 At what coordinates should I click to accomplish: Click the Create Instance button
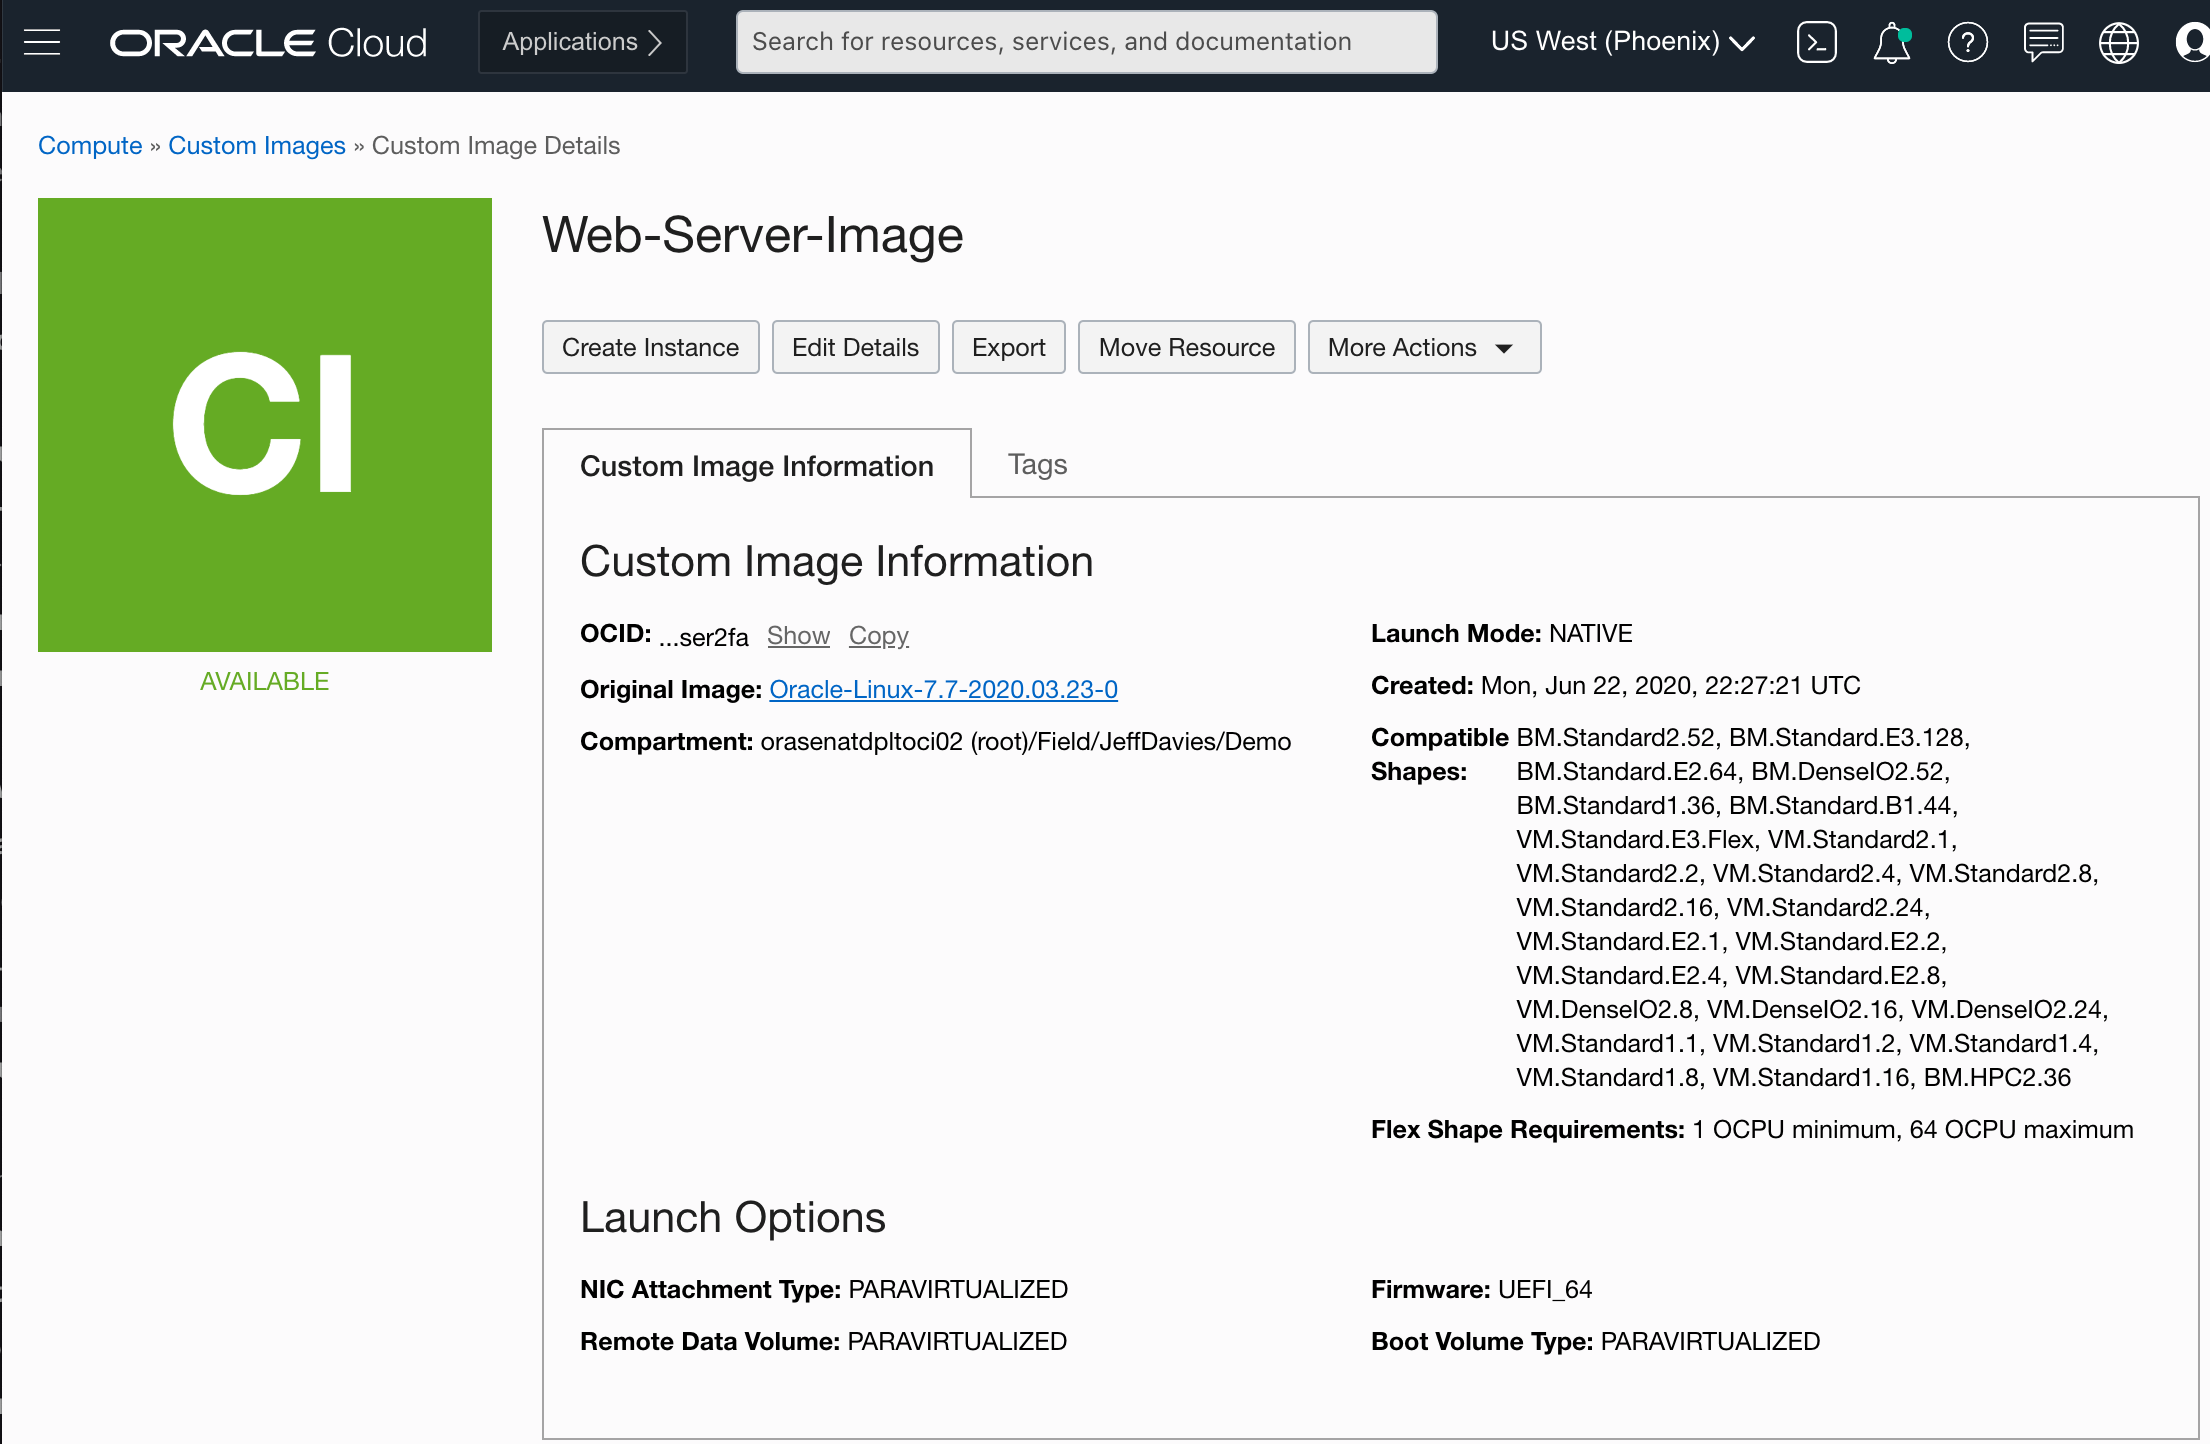click(x=651, y=346)
